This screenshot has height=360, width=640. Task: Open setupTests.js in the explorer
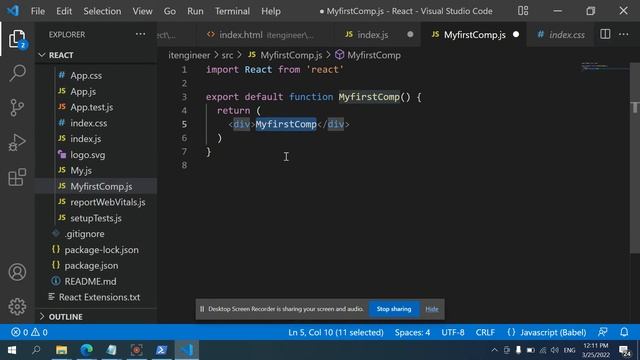click(96, 218)
